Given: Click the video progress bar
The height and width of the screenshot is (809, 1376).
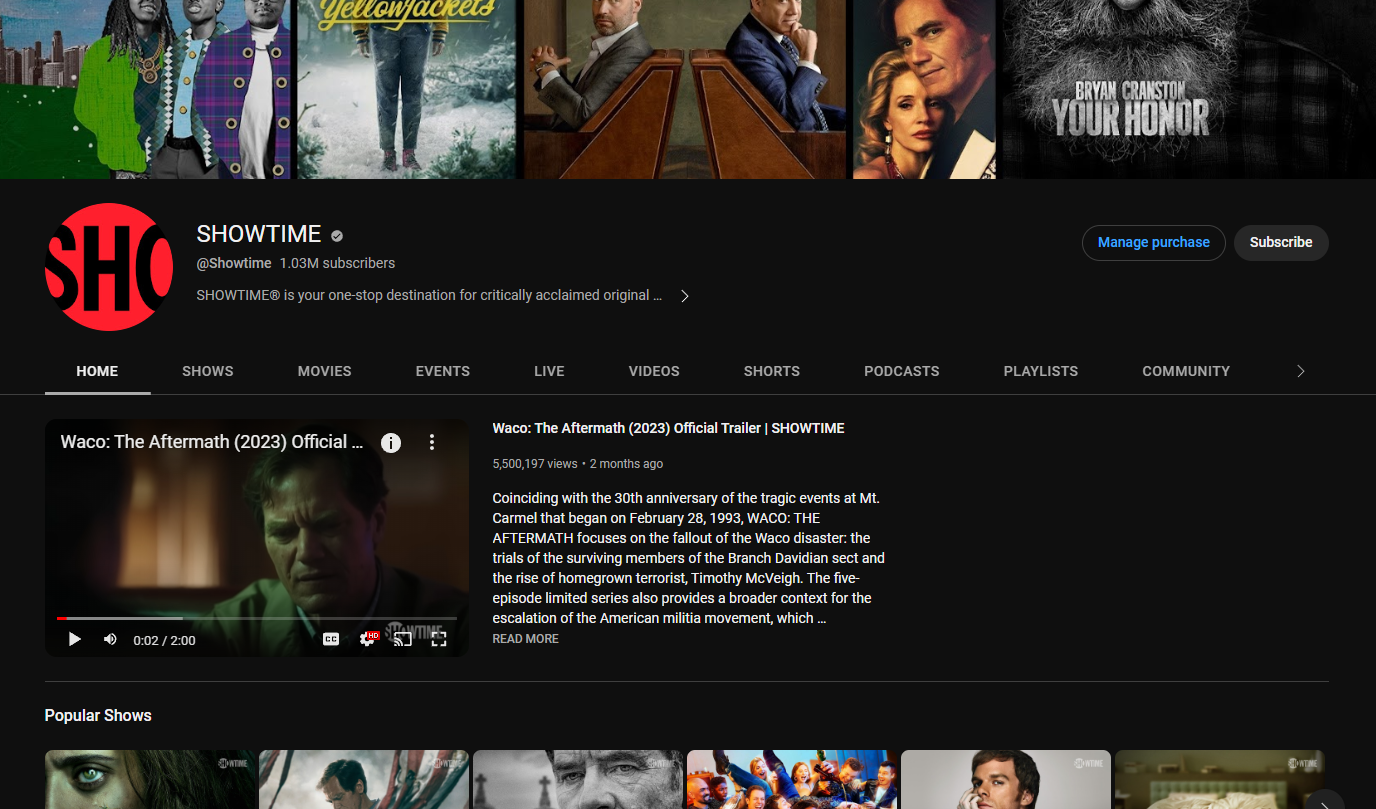Looking at the screenshot, I should (x=257, y=618).
